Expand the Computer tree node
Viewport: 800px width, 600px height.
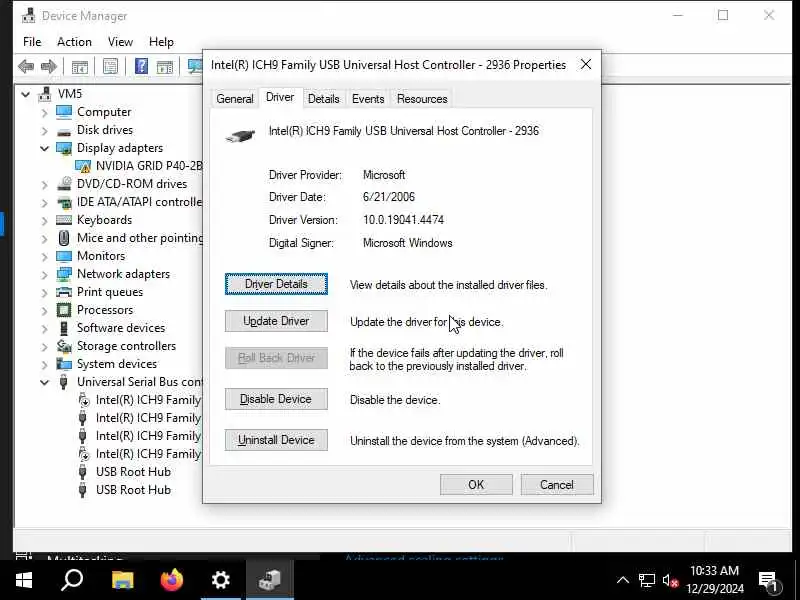44,112
